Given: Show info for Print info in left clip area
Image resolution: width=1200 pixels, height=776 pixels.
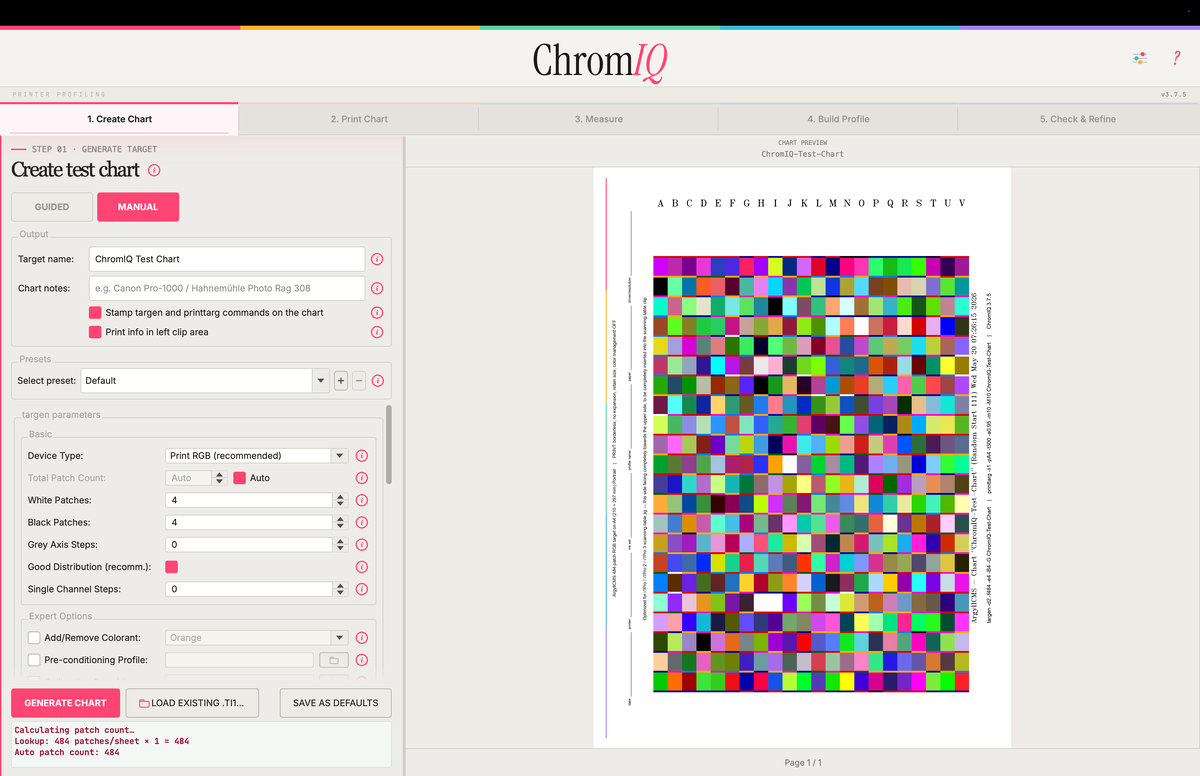Looking at the screenshot, I should pyautogui.click(x=377, y=332).
